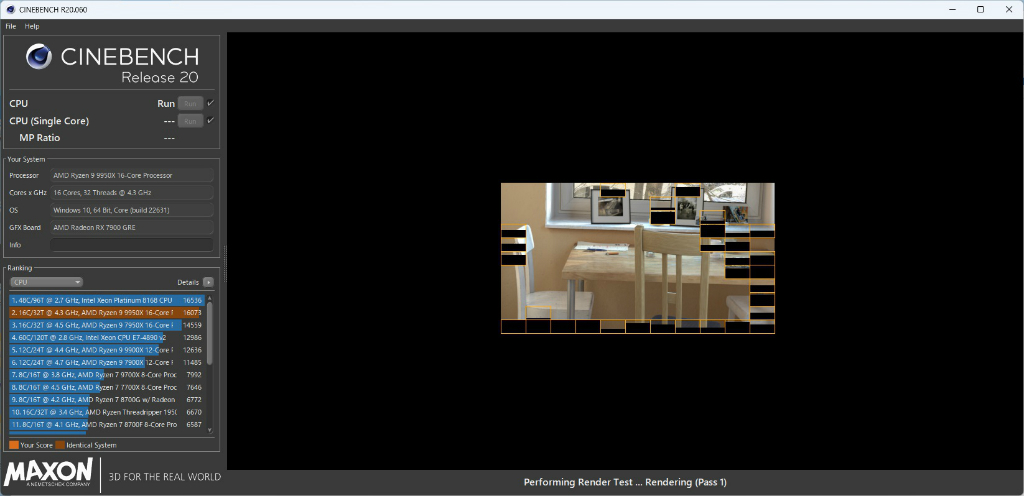Open the ranking Details arrow button
Screen dimensions: 1024x496
pos(208,282)
